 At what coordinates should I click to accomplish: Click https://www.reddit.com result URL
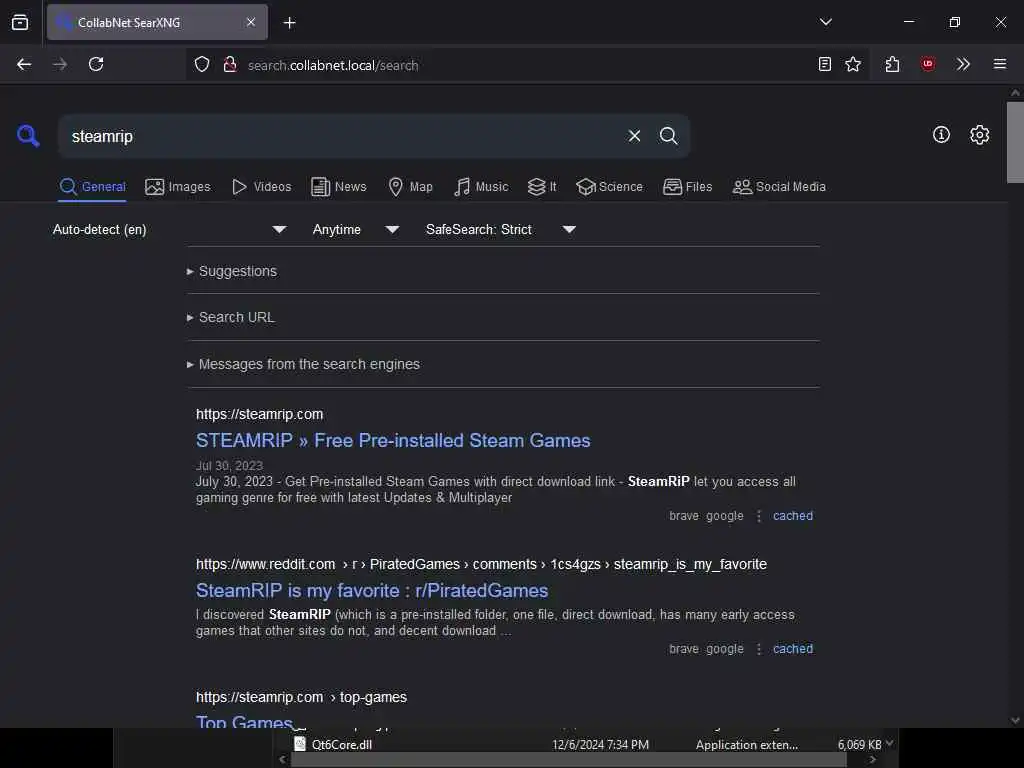(x=481, y=564)
